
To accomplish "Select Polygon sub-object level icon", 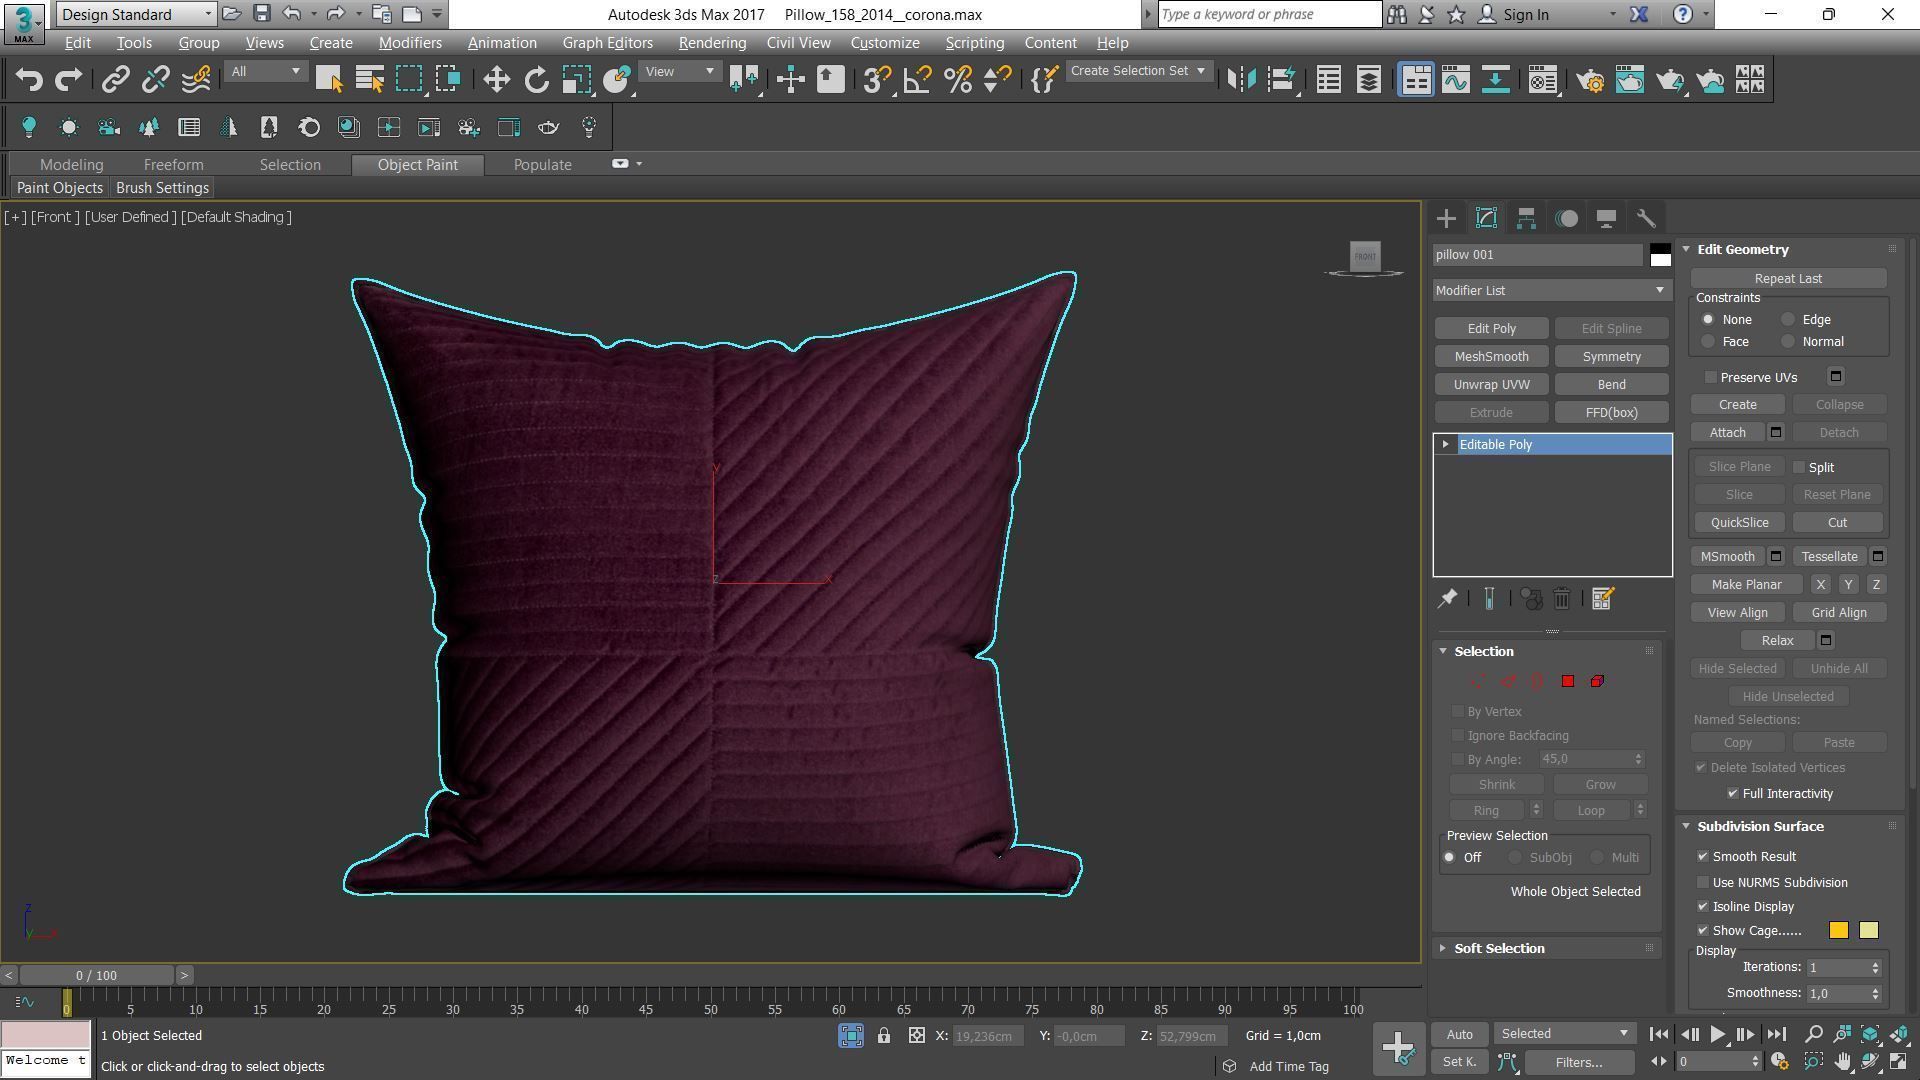I will (x=1568, y=681).
